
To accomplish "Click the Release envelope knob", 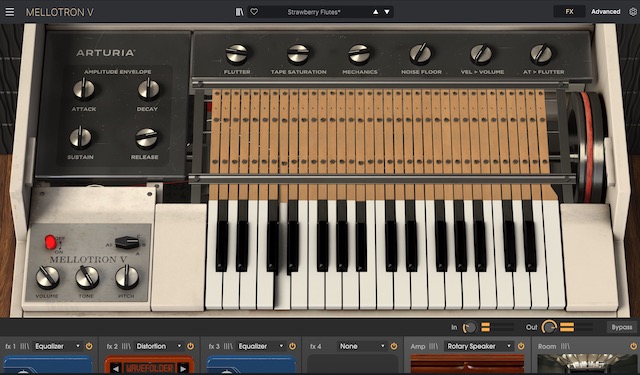I will (x=146, y=138).
